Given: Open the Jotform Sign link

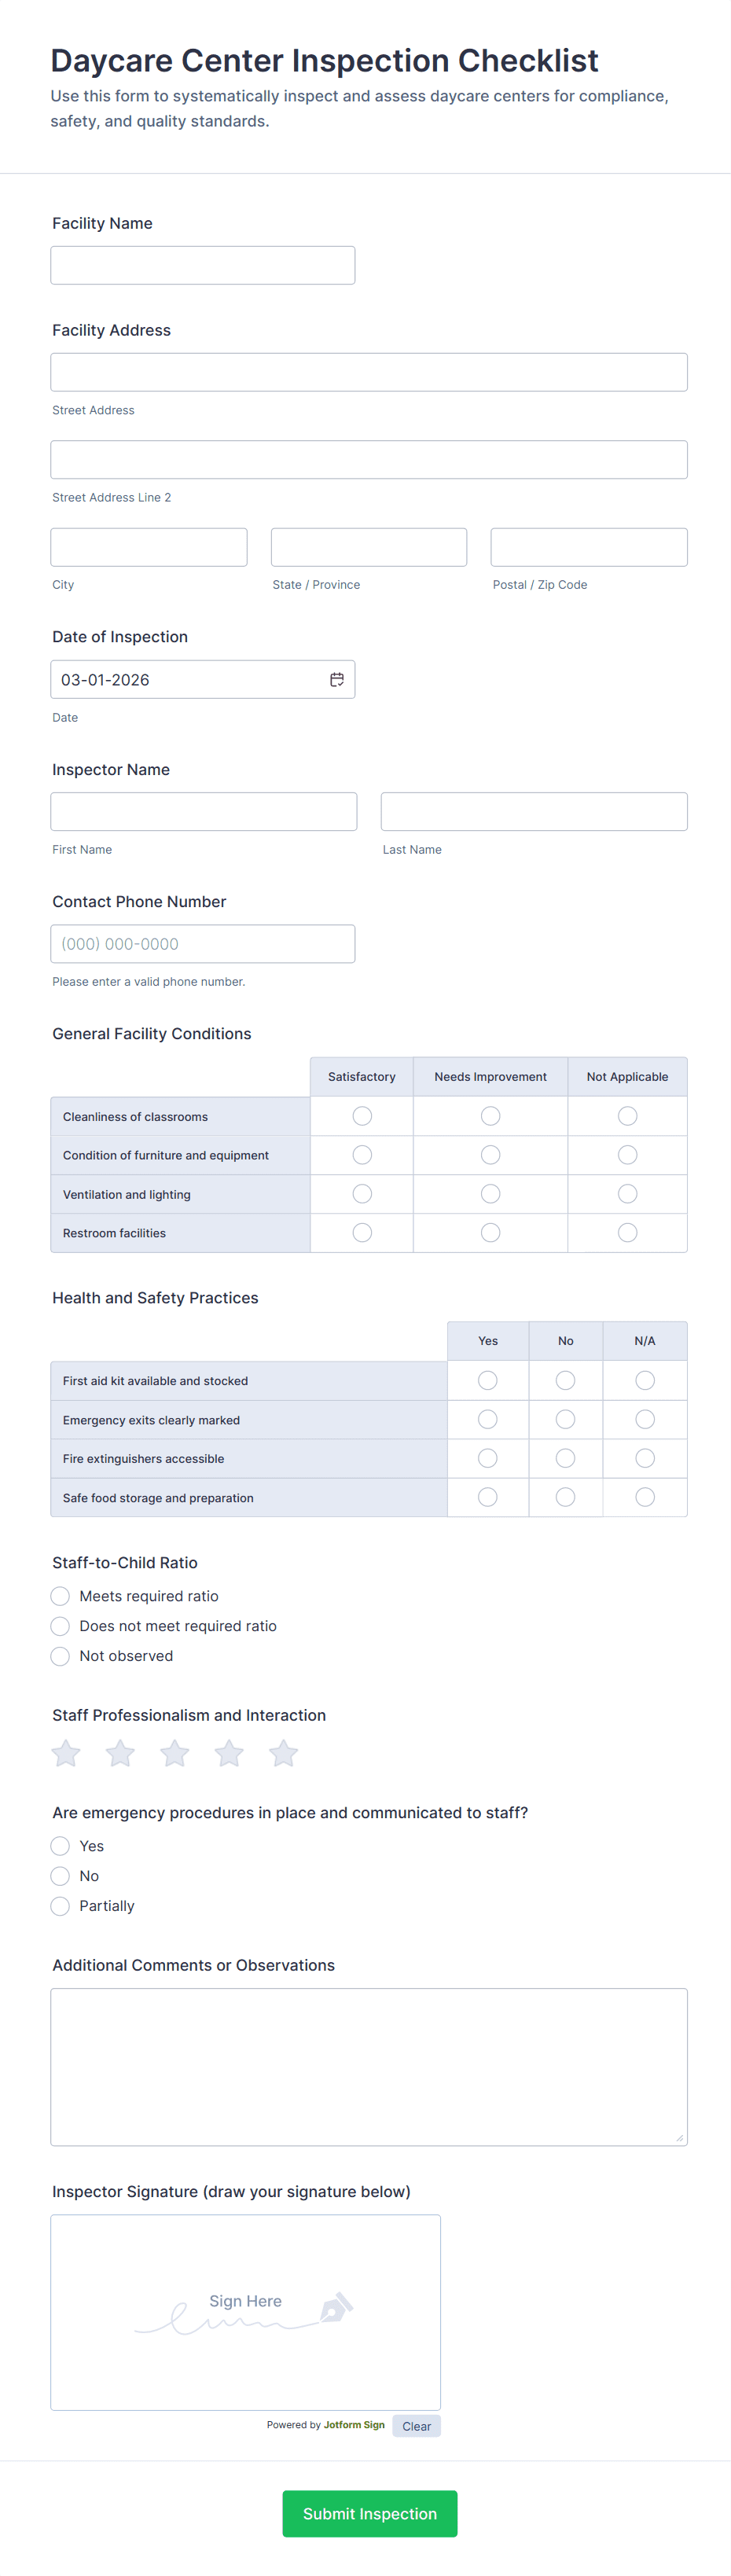Looking at the screenshot, I should (354, 2425).
